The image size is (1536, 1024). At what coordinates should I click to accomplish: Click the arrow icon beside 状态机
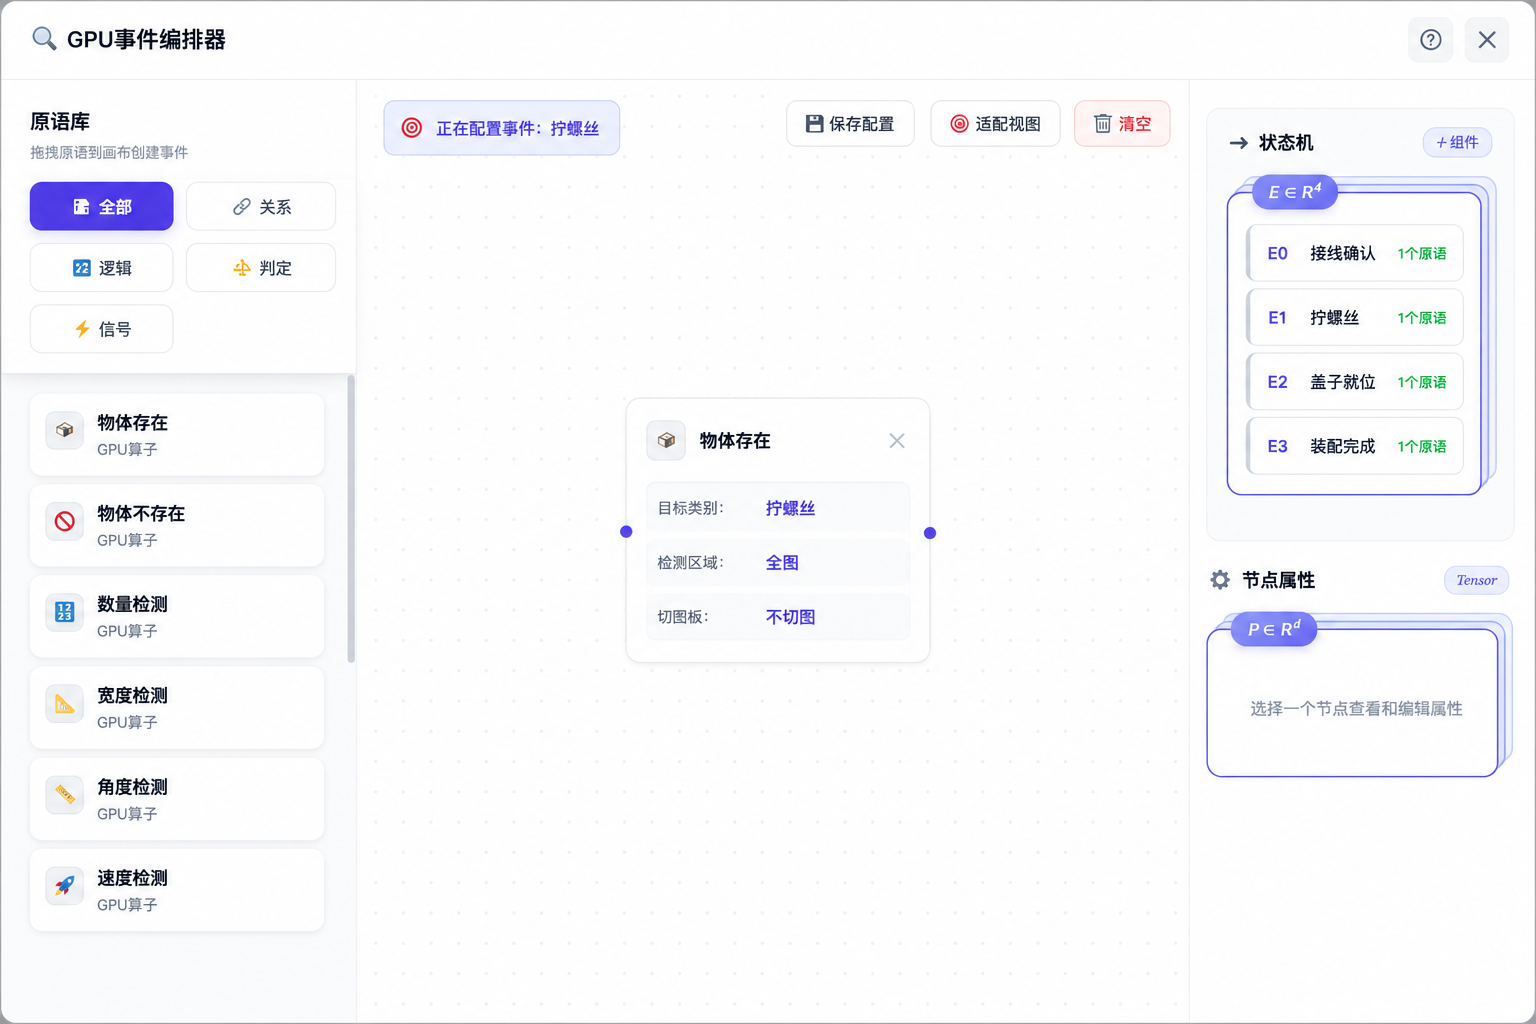click(x=1239, y=143)
